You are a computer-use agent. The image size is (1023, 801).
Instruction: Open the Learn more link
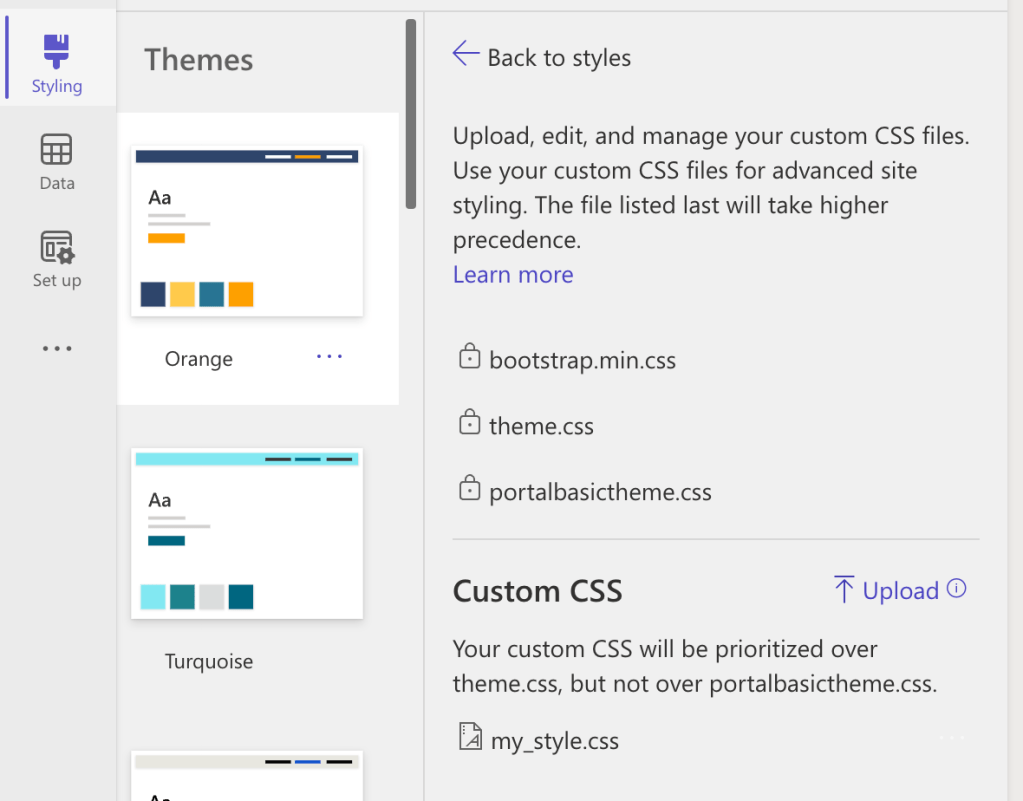[513, 275]
